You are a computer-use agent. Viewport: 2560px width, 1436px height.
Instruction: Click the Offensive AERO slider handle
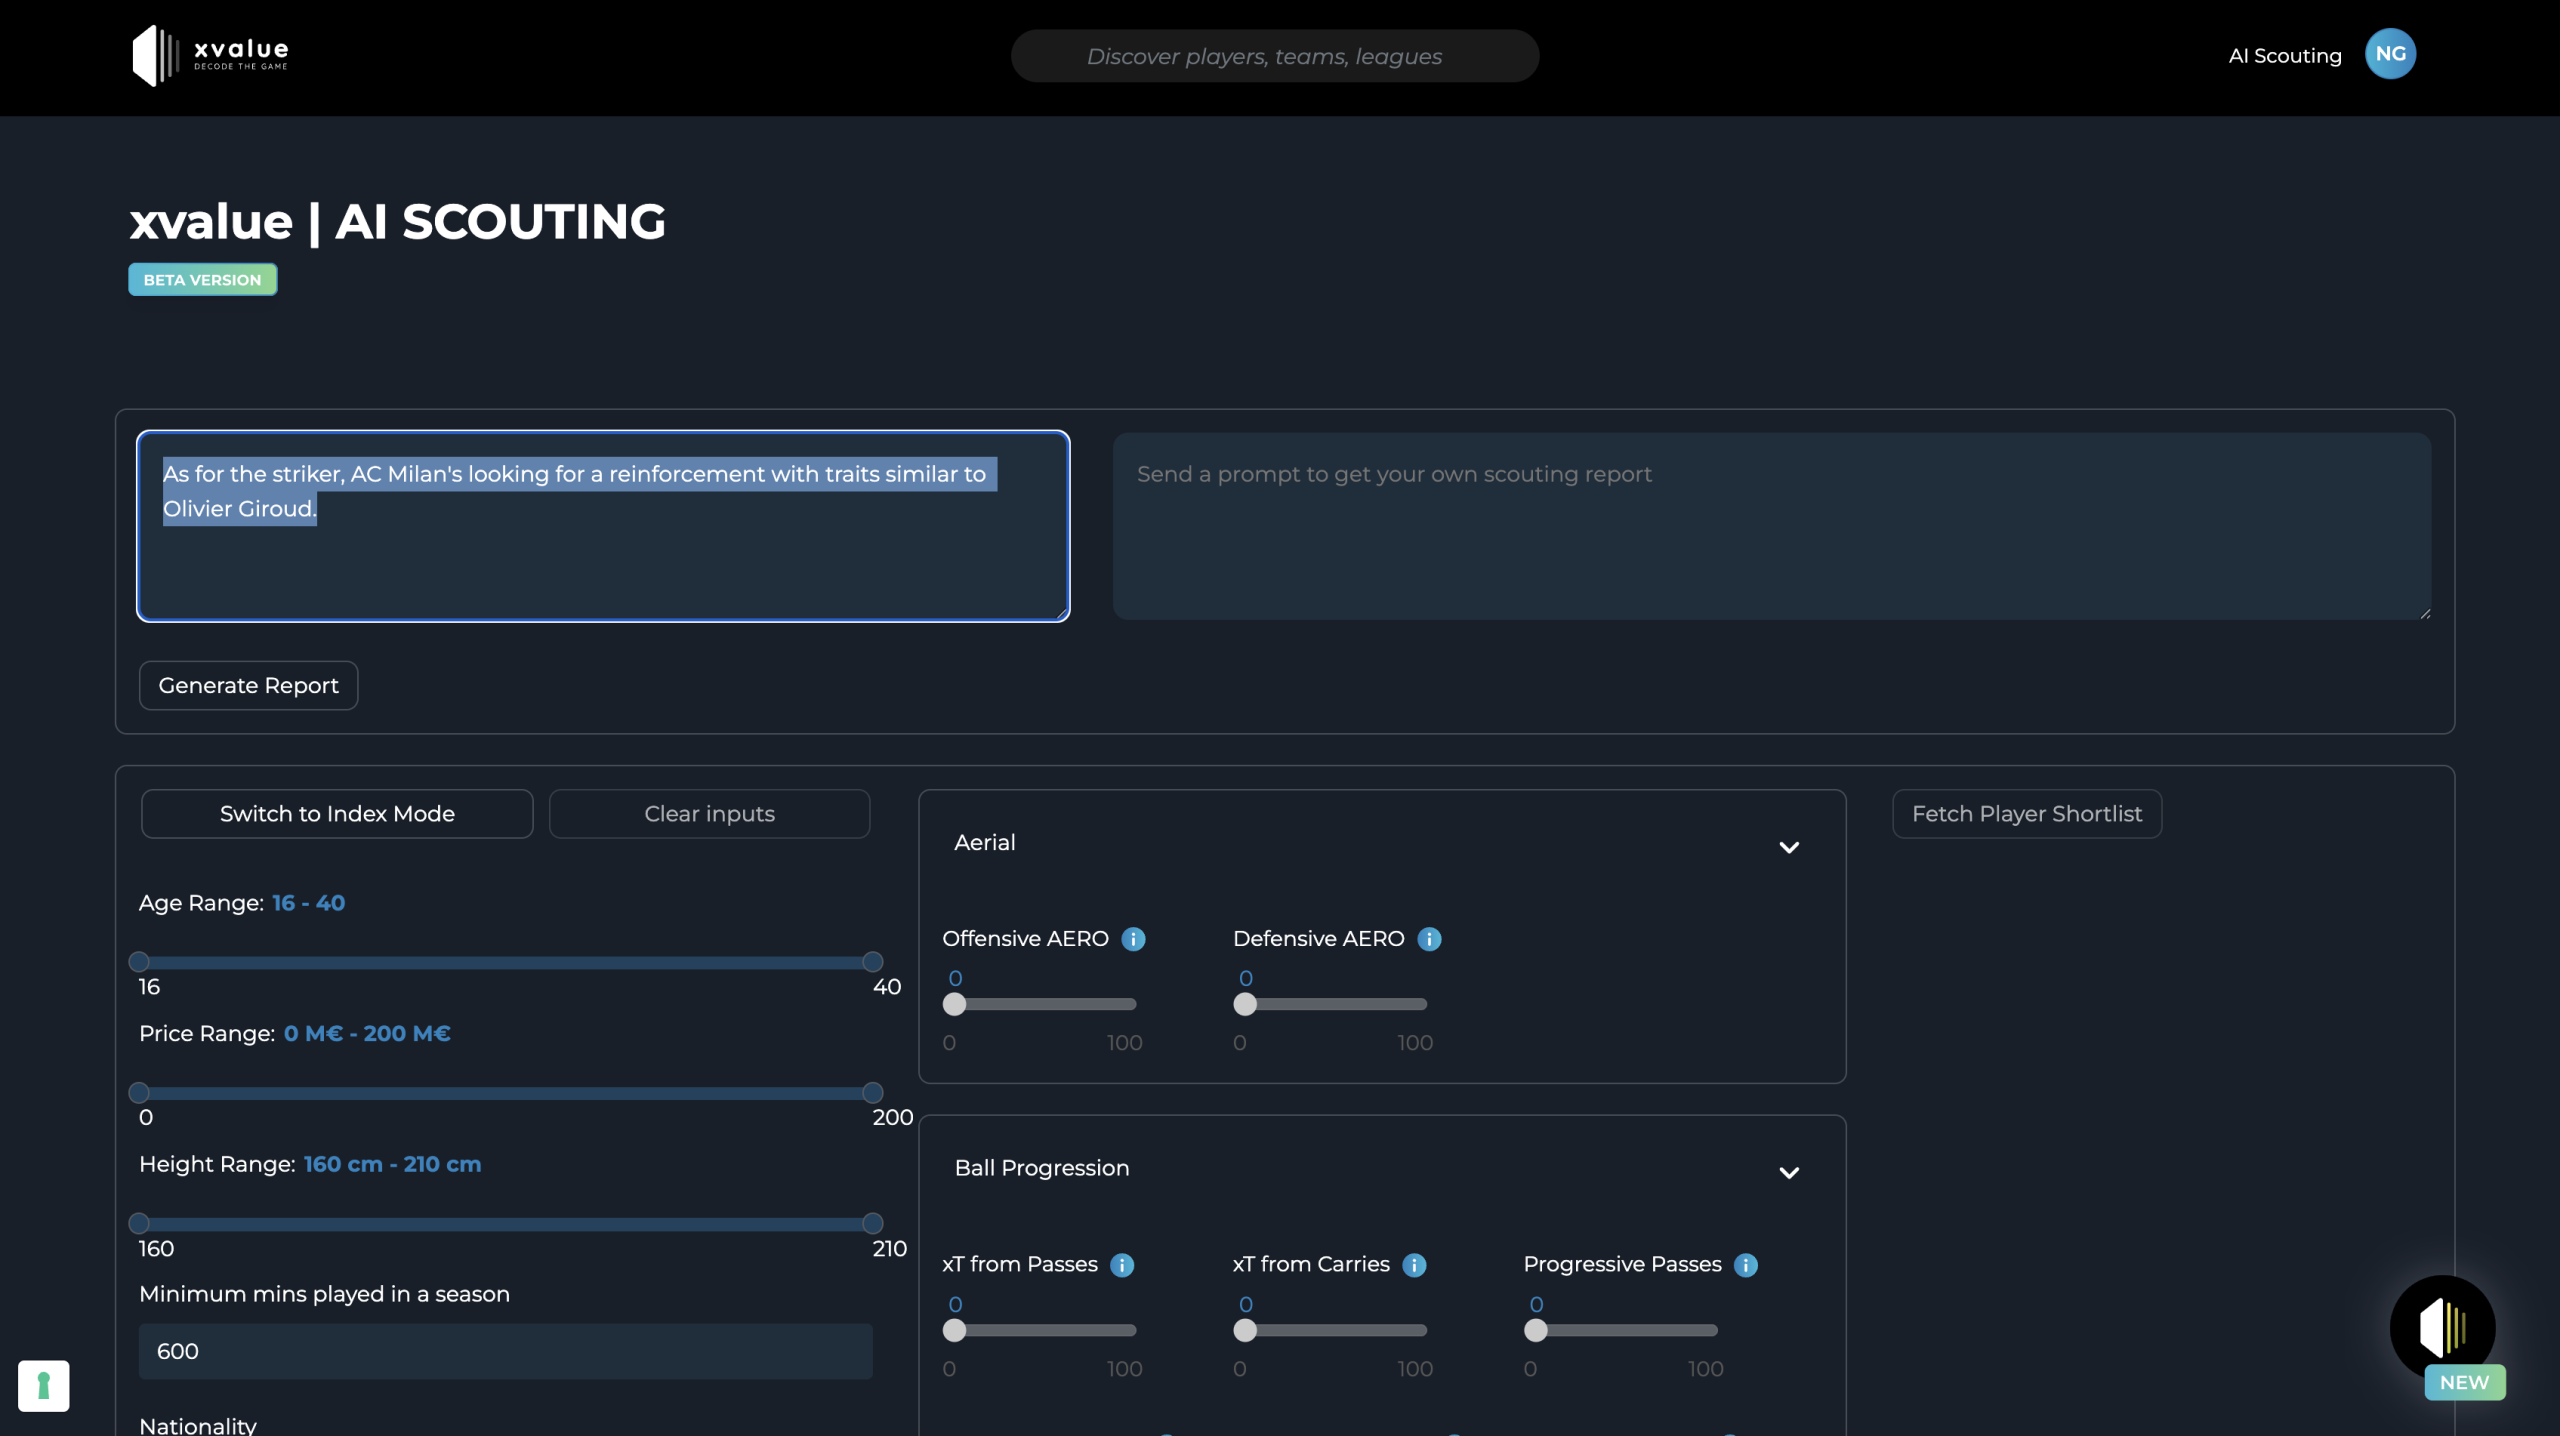[955, 1004]
